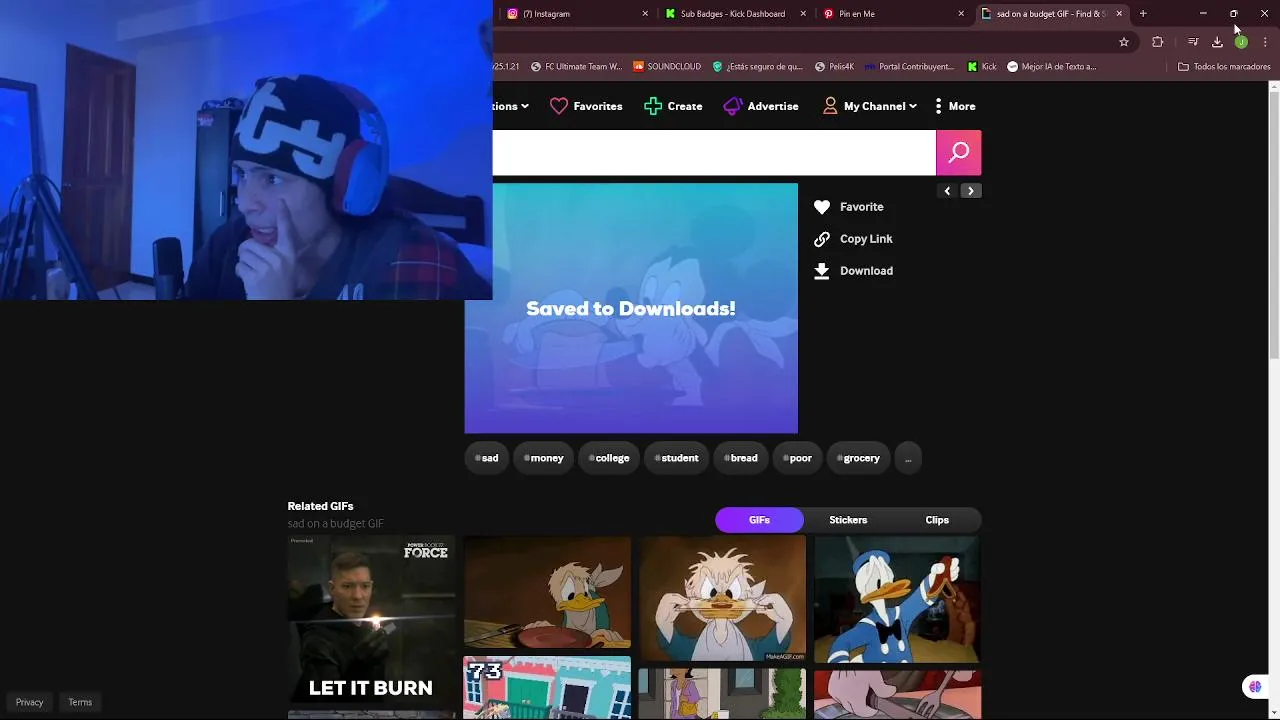
Task: Open the Mejor IA de Texto bookmark
Action: click(x=1051, y=67)
